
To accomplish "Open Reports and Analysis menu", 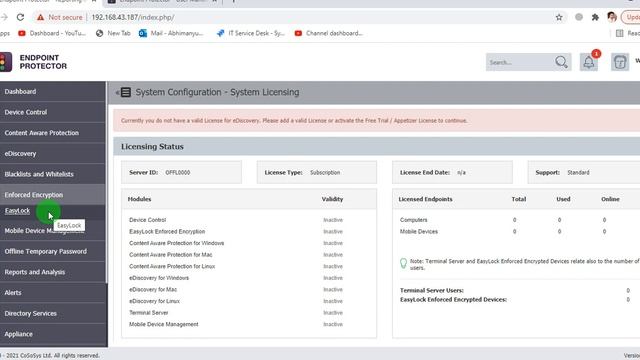I will [53, 272].
